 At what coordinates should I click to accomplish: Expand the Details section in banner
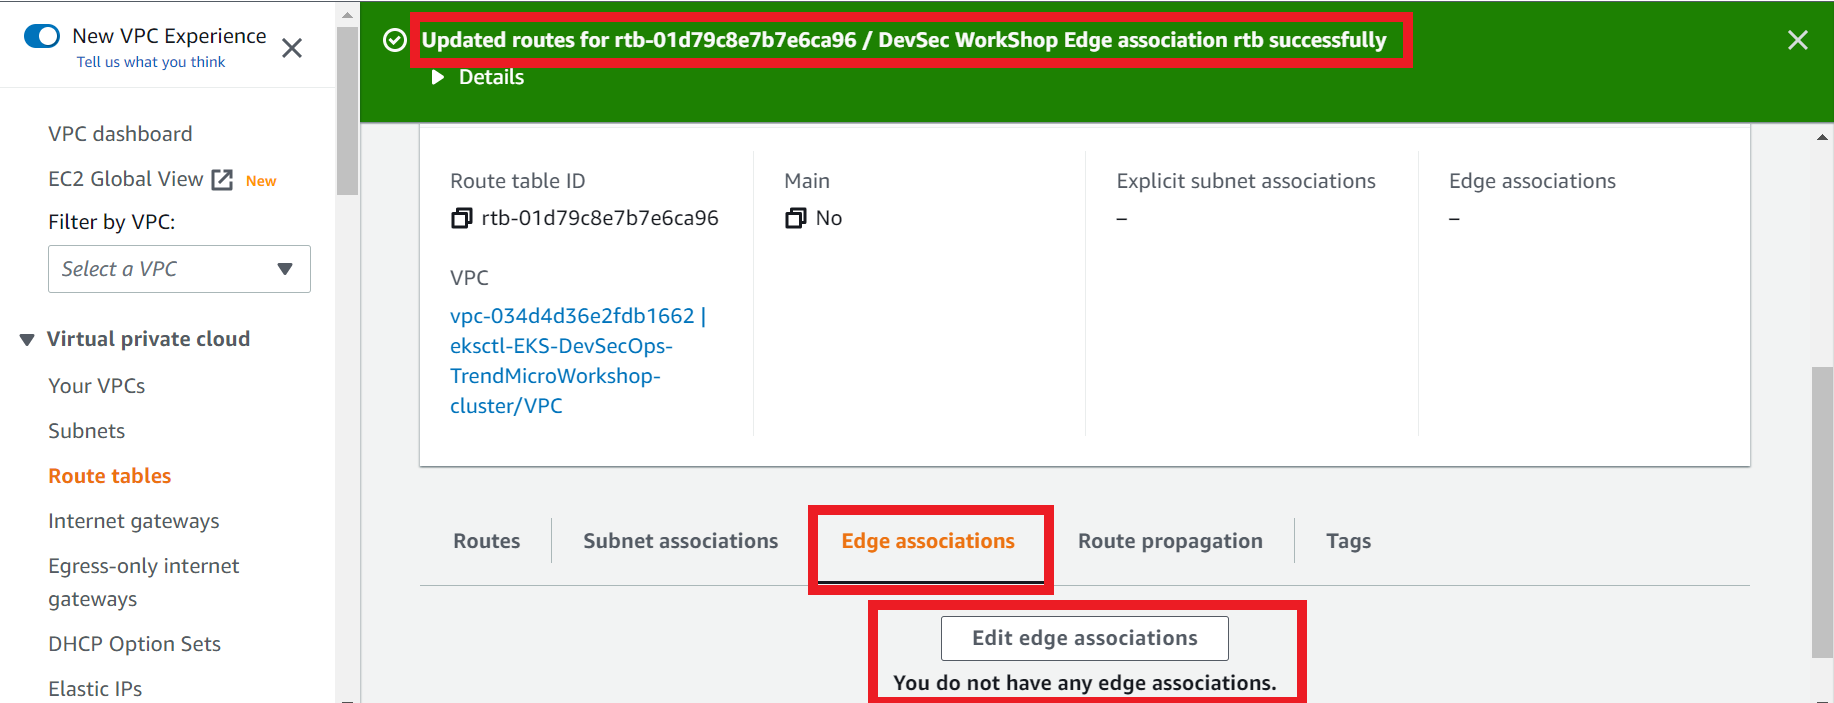[479, 77]
